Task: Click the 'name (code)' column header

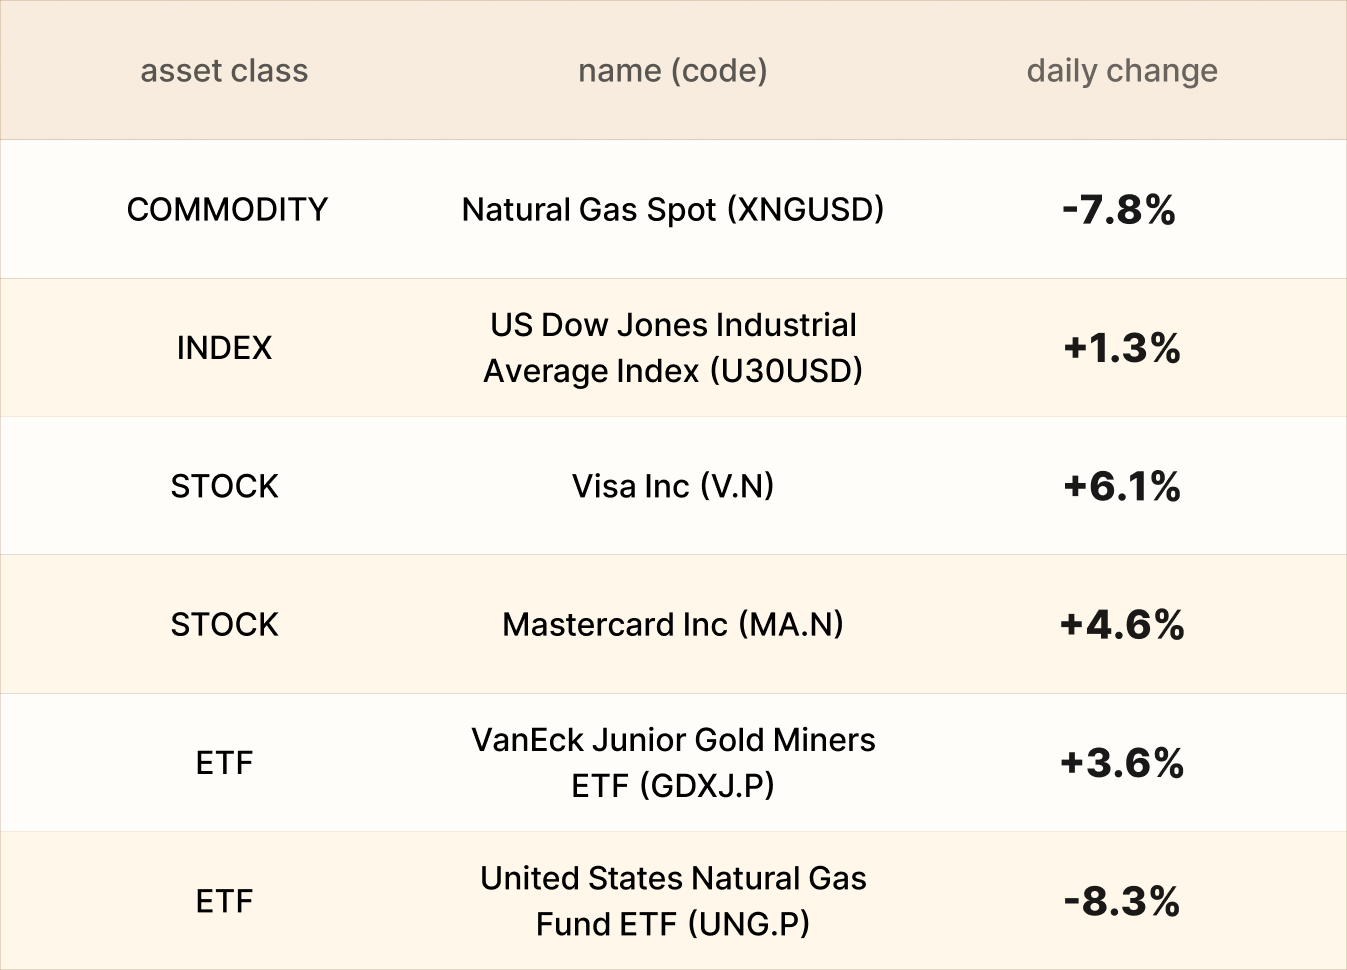Action: tap(672, 71)
